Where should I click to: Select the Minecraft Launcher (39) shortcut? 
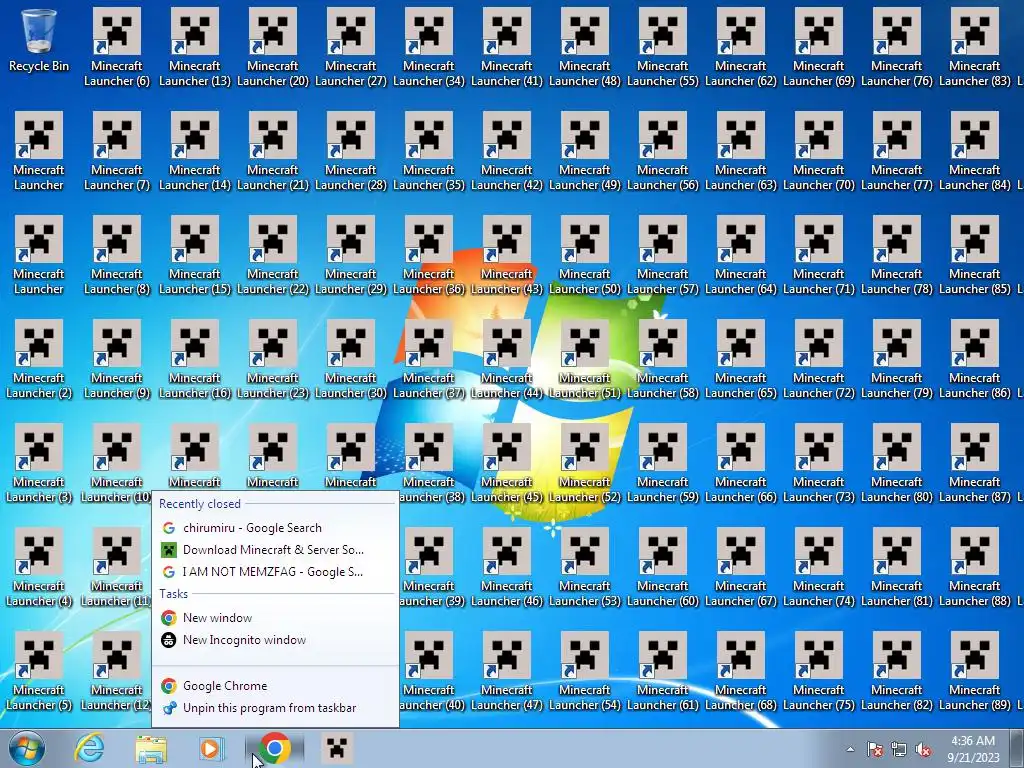(432, 566)
